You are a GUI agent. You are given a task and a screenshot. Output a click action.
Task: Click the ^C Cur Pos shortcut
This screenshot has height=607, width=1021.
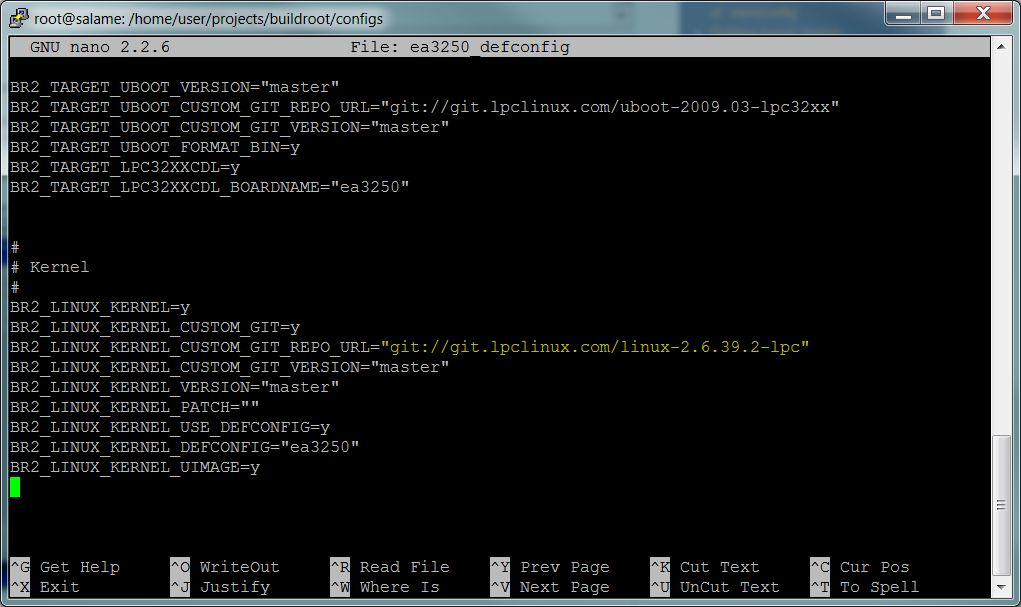pos(860,567)
